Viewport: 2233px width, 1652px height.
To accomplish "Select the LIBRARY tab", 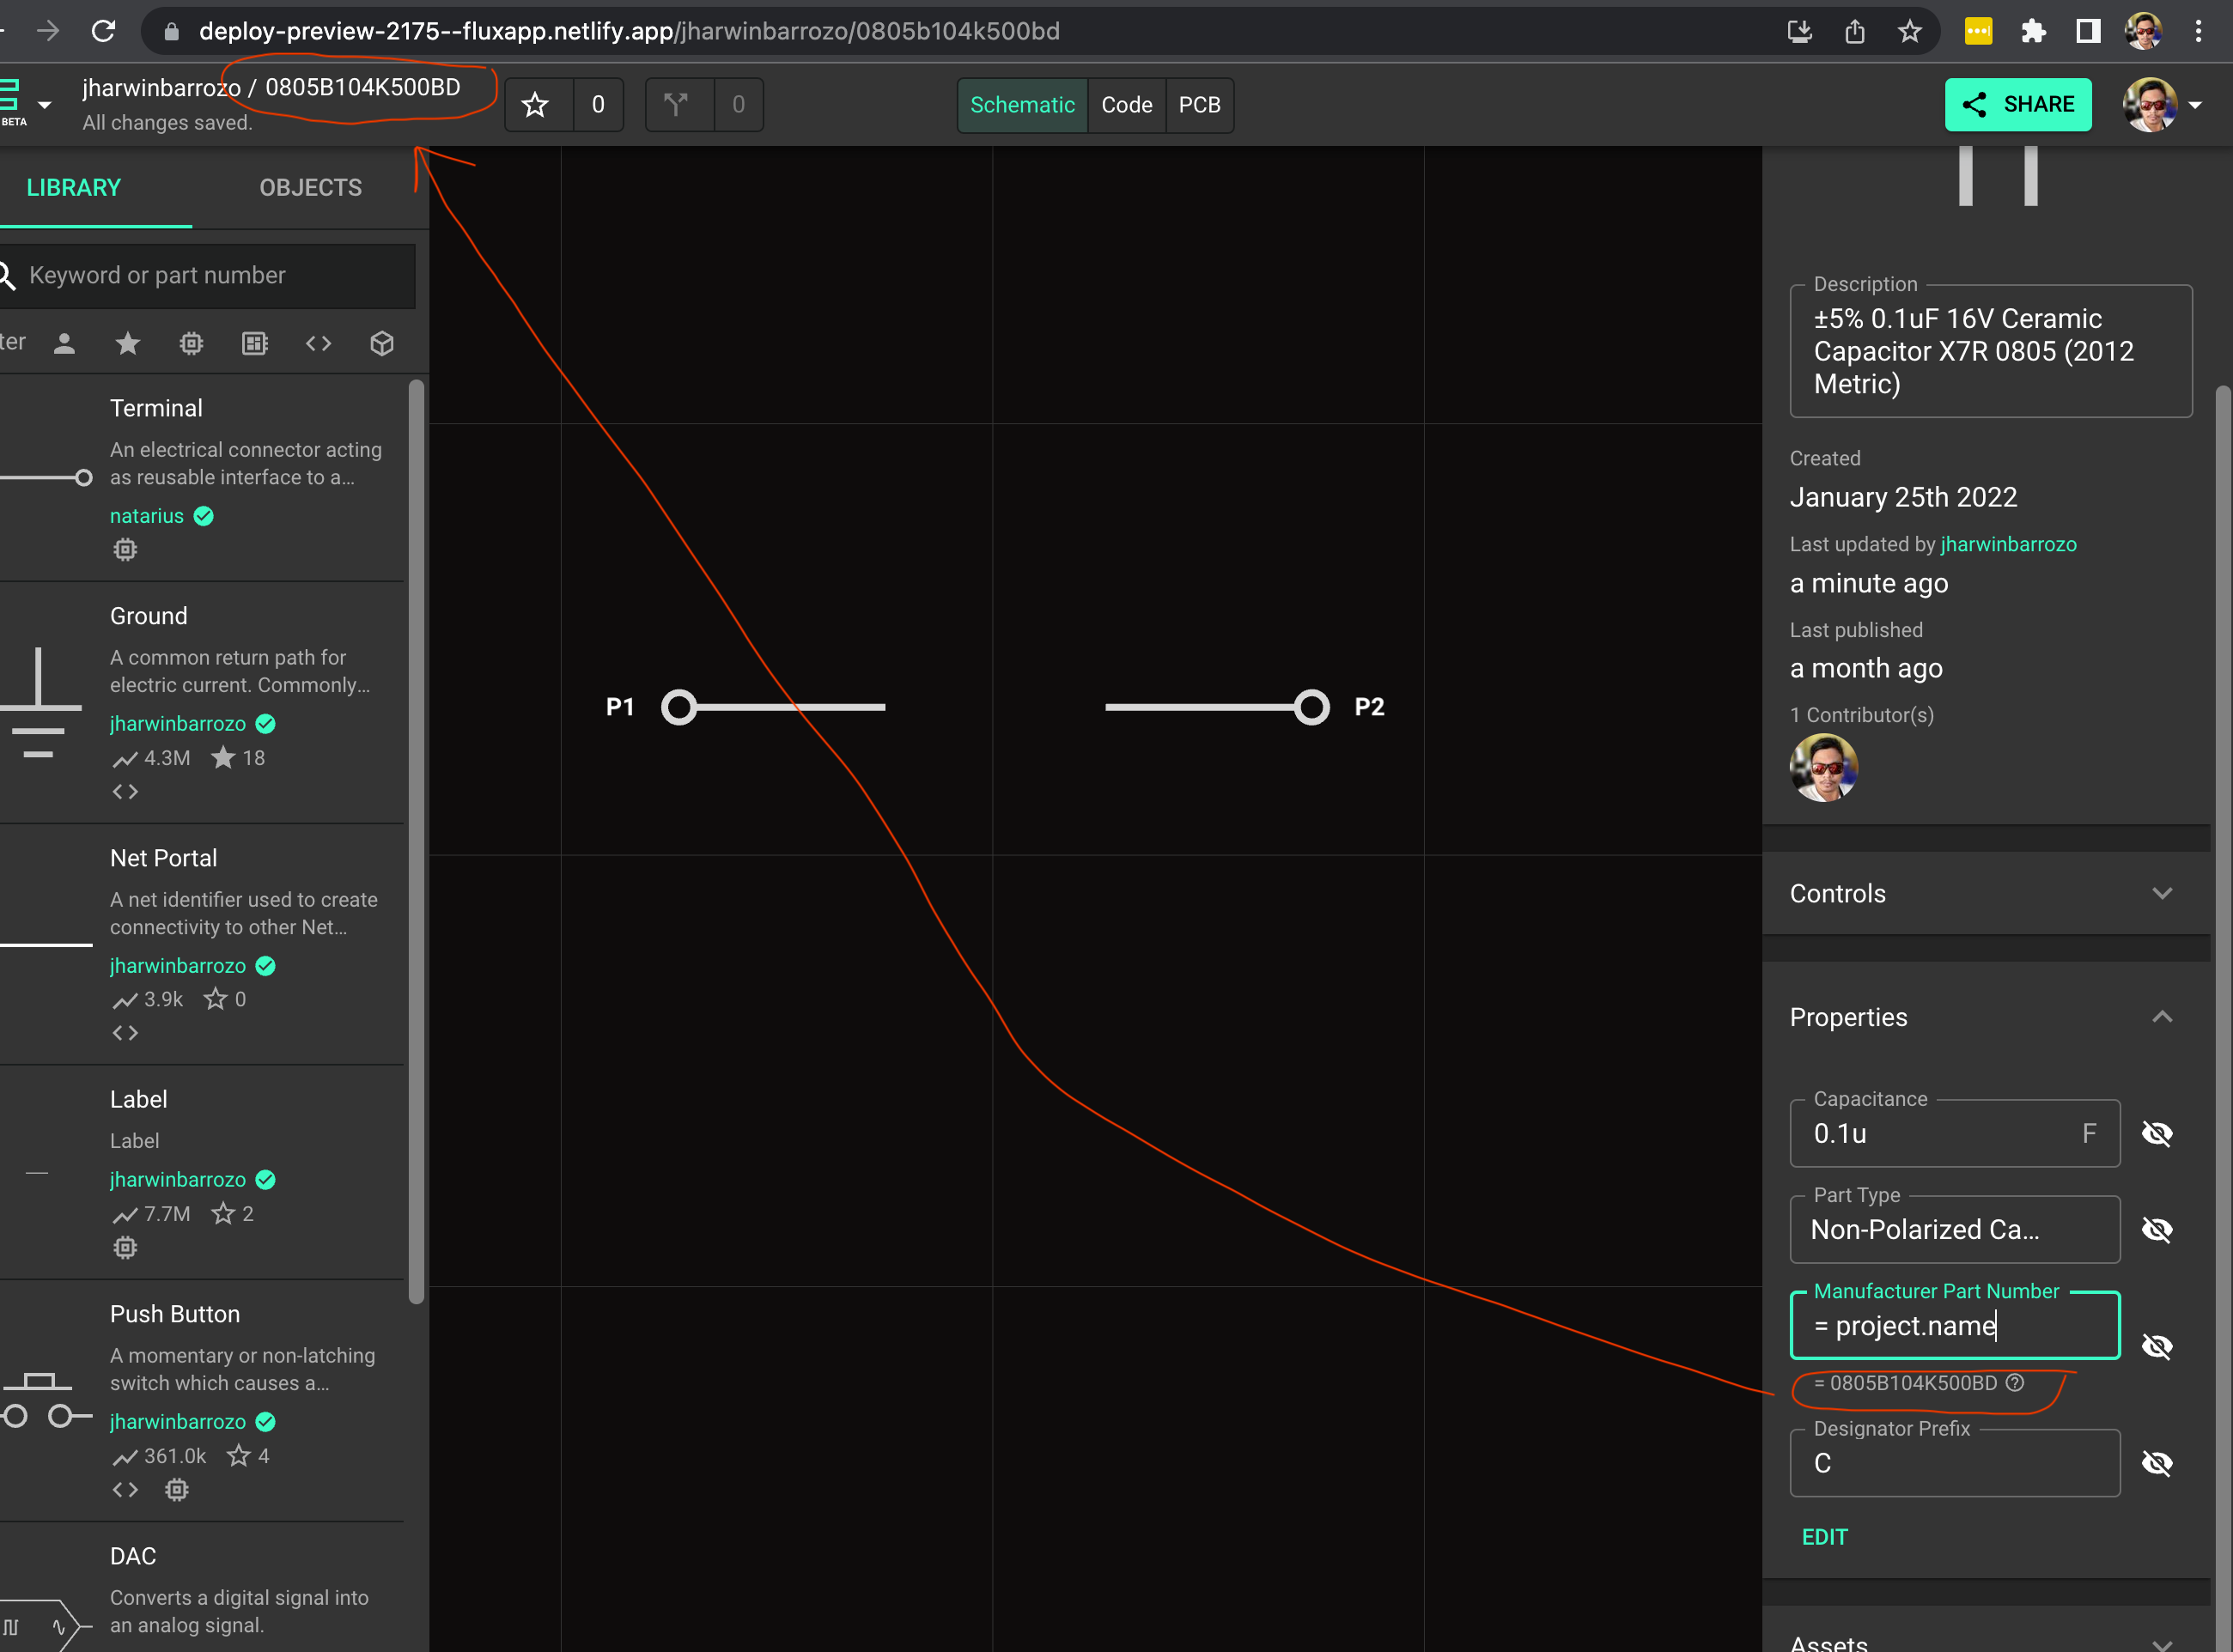I will (73, 188).
